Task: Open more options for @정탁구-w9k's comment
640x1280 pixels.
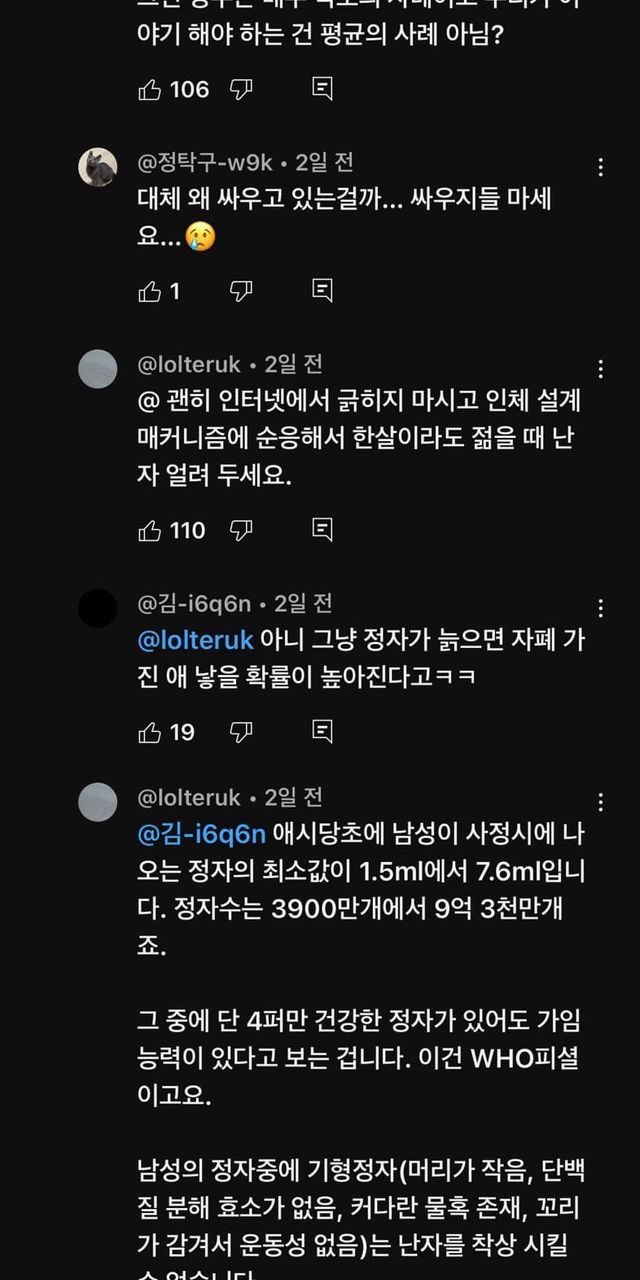Action: pyautogui.click(x=600, y=167)
